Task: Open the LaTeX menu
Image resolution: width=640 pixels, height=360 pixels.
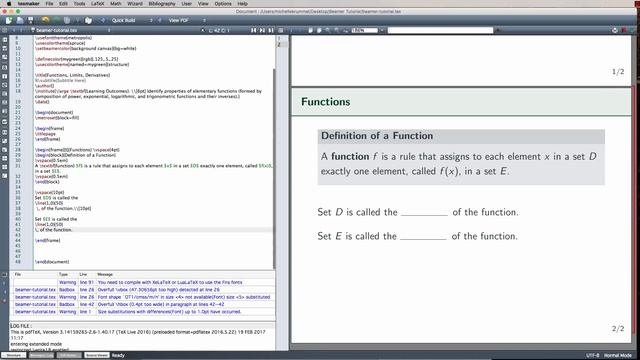Action: [x=98, y=3]
